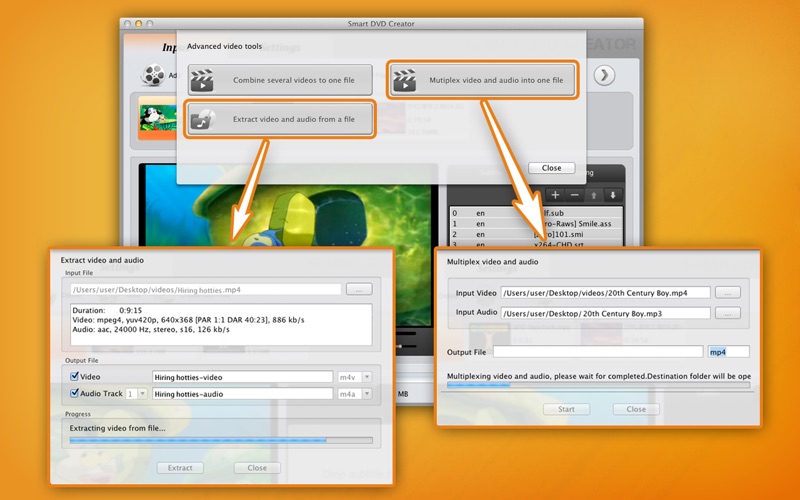Image resolution: width=800 pixels, height=500 pixels.
Task: Click the right chevron next-step icon
Action: pos(604,75)
